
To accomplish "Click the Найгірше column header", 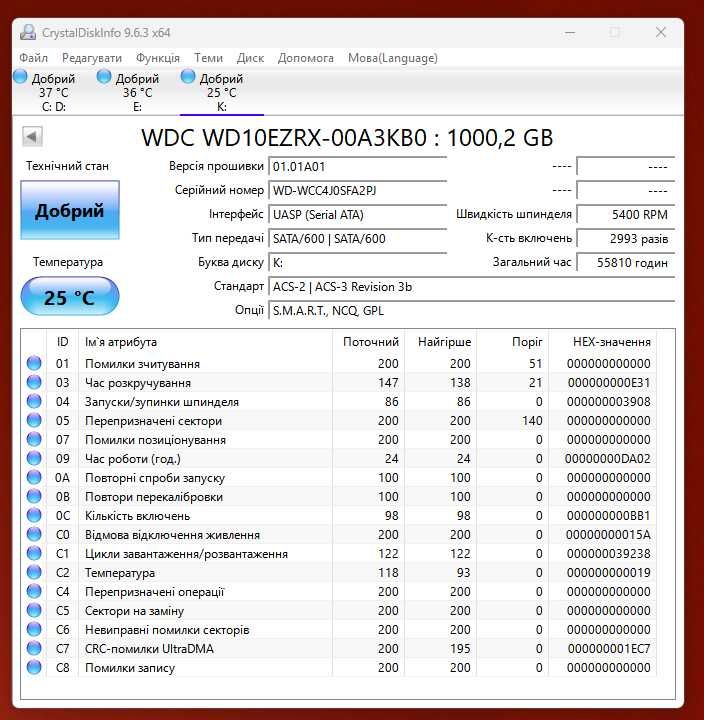I will 441,342.
